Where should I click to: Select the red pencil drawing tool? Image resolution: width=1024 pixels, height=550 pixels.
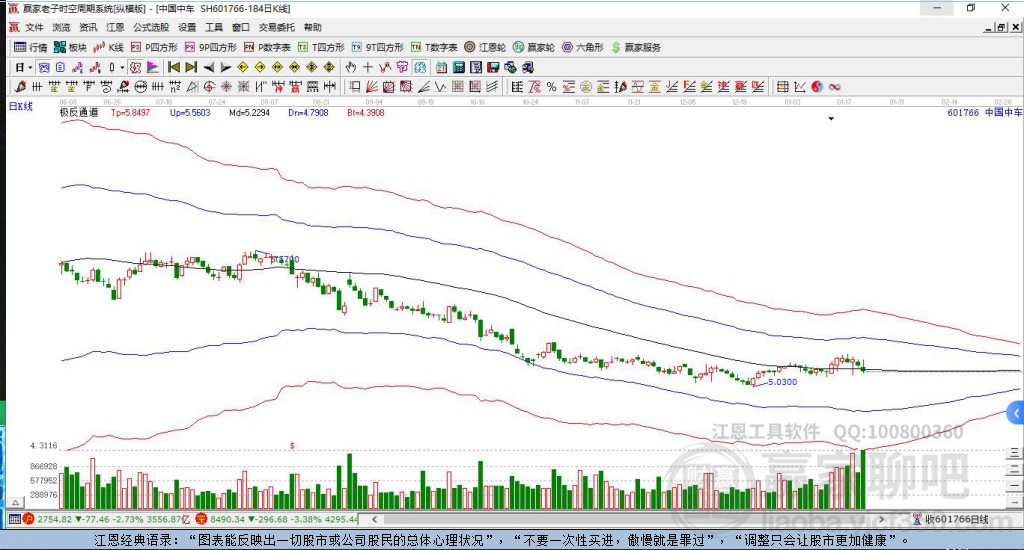pos(20,87)
